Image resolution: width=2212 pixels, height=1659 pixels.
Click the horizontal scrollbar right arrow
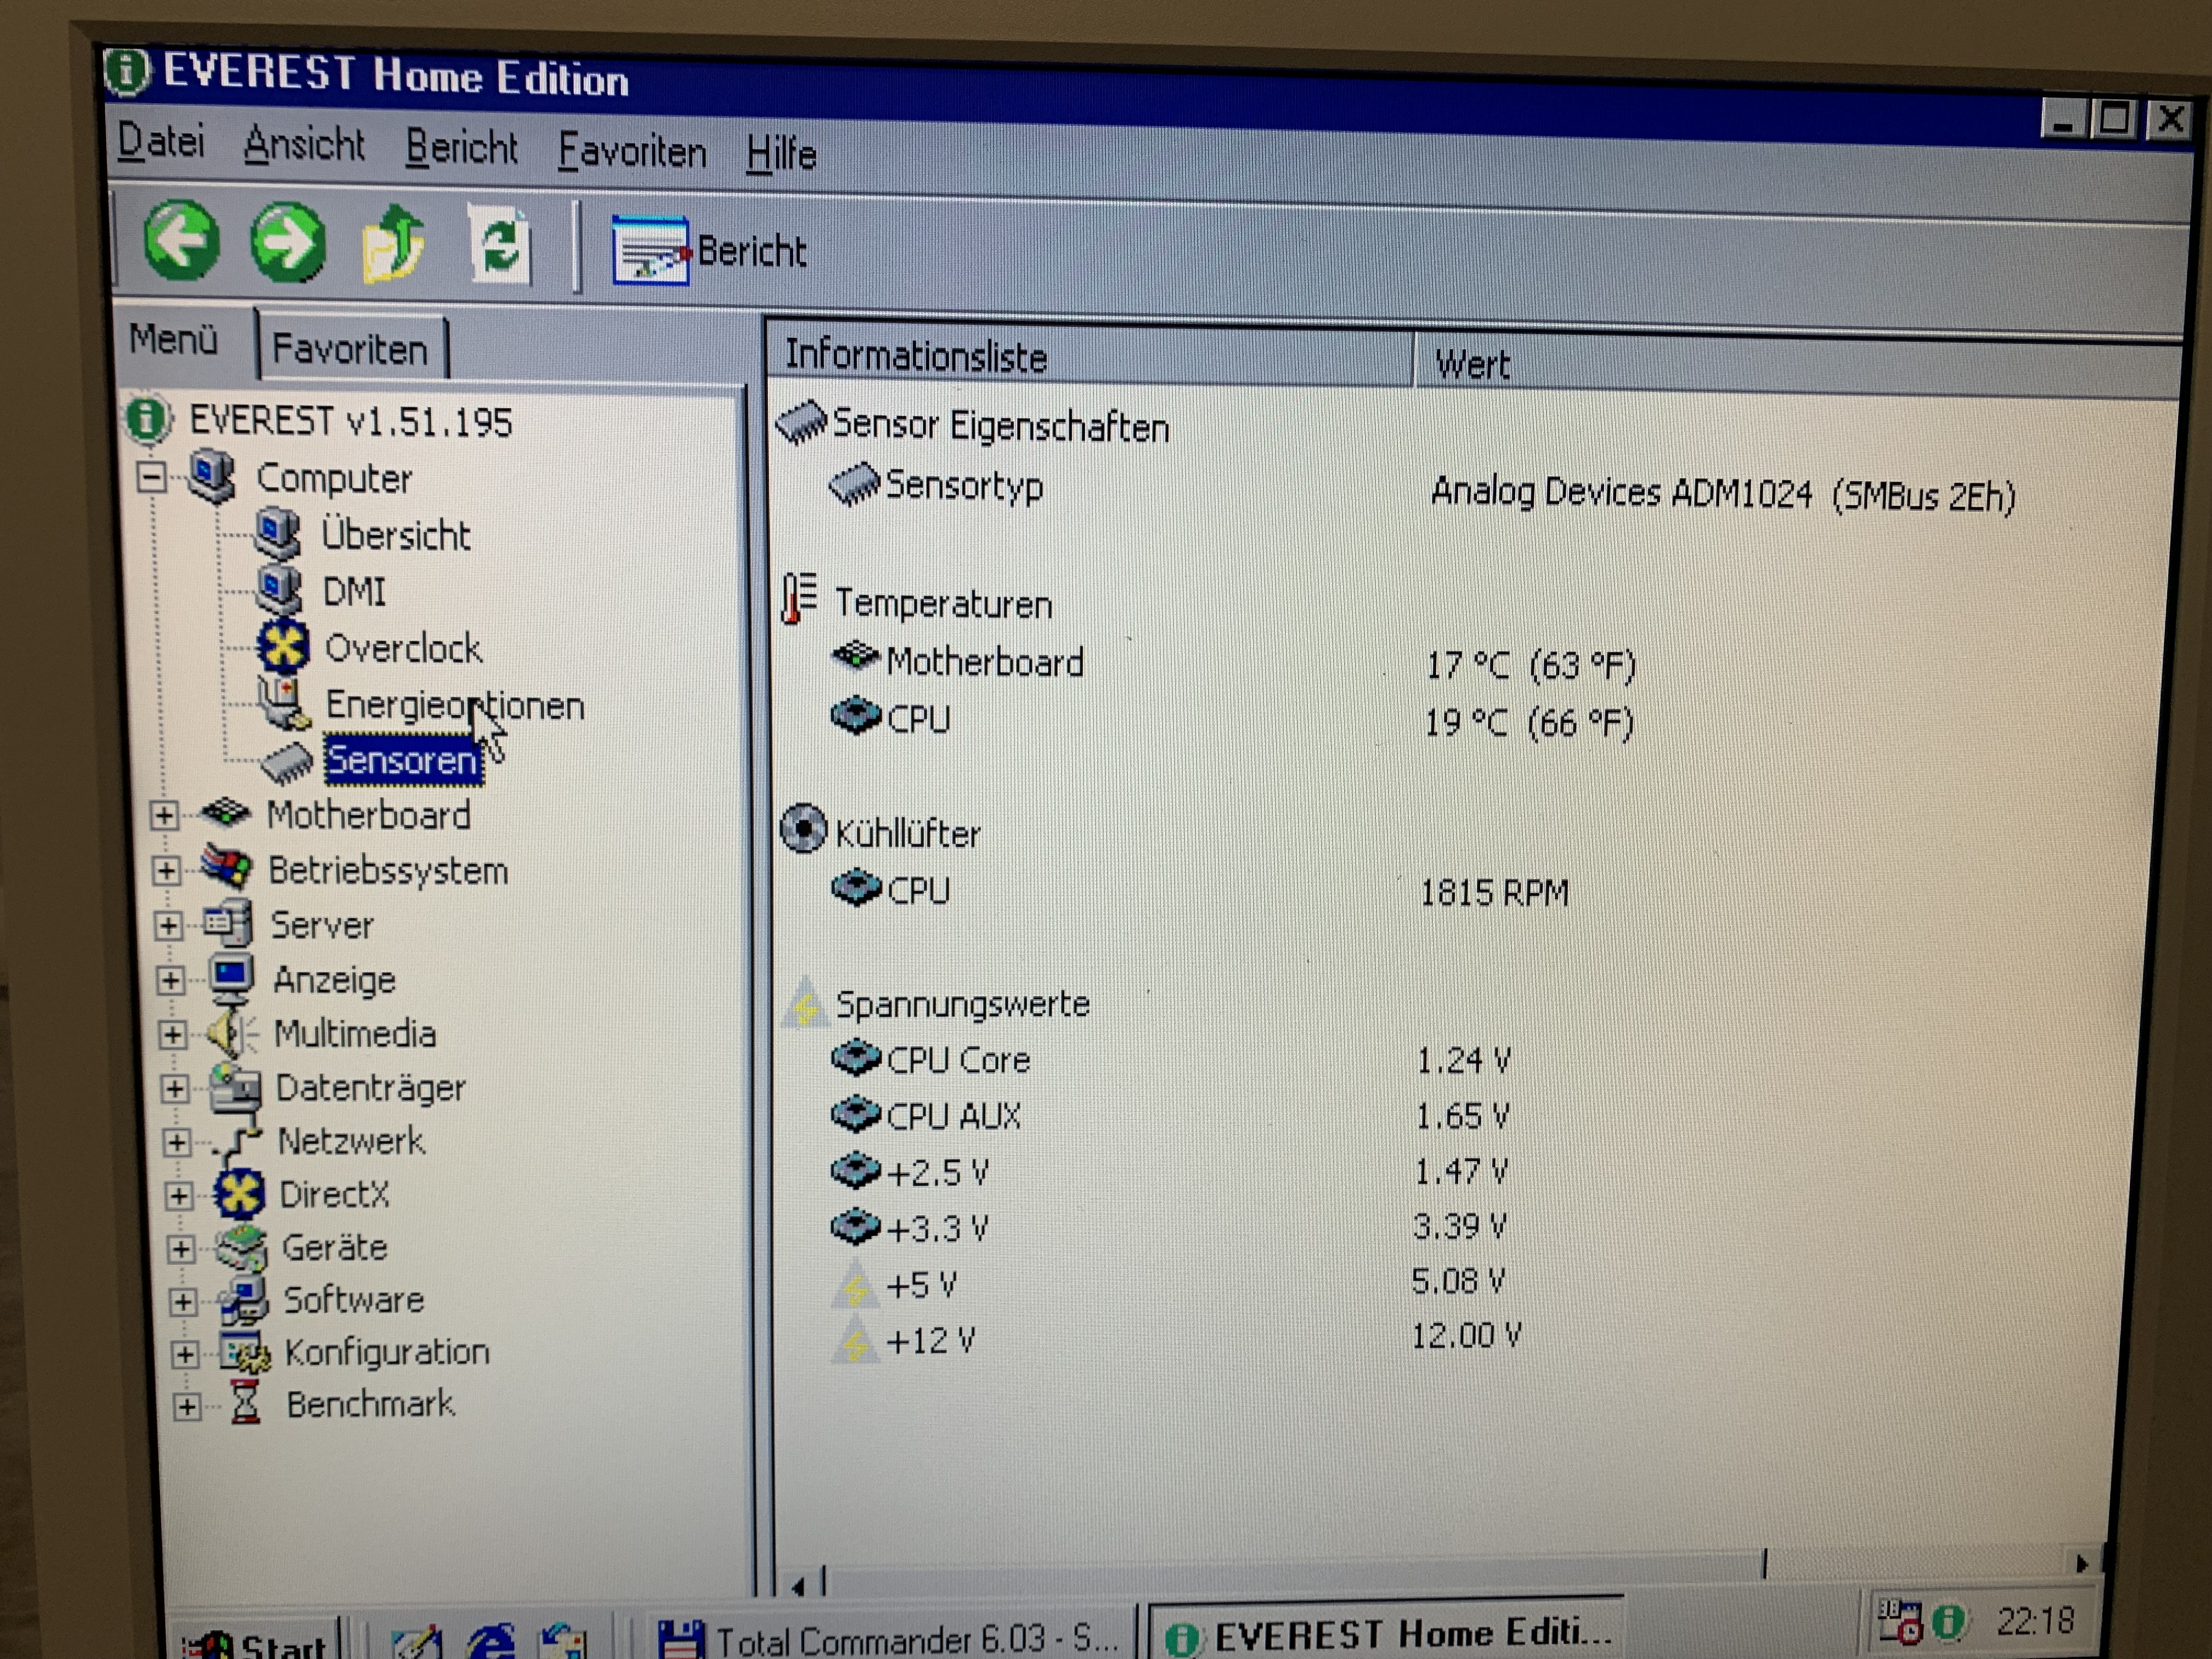pos(2081,1563)
